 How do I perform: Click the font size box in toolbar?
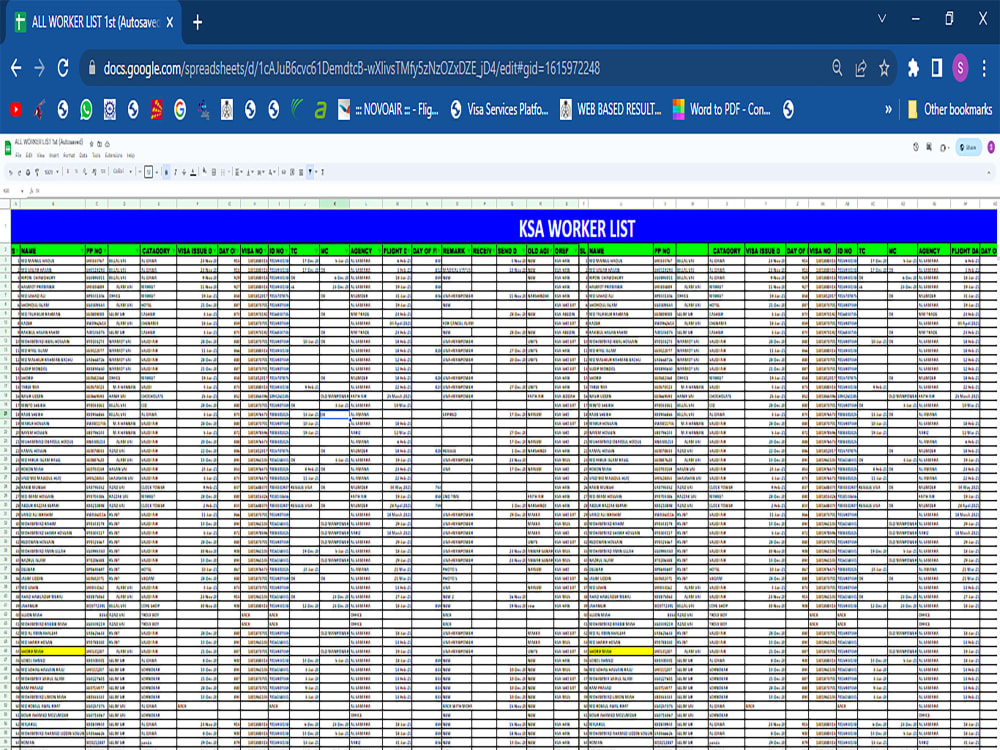point(149,172)
